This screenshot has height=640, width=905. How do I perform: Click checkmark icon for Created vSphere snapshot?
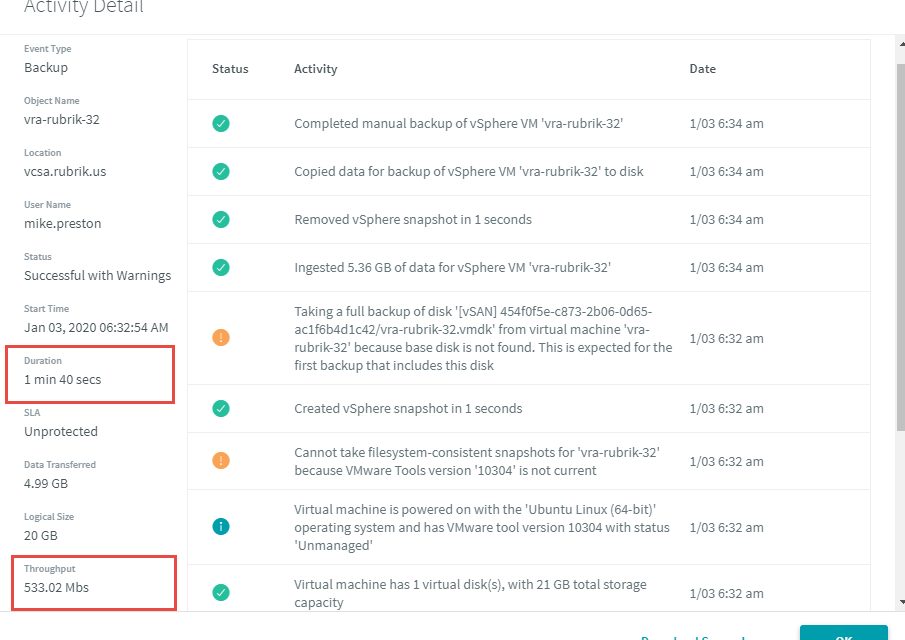[220, 409]
